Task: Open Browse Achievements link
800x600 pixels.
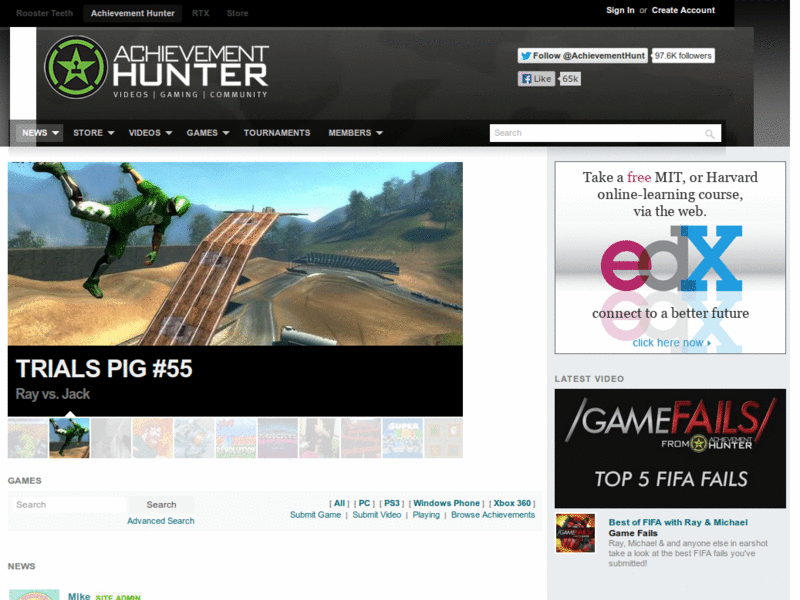Action: coord(493,515)
